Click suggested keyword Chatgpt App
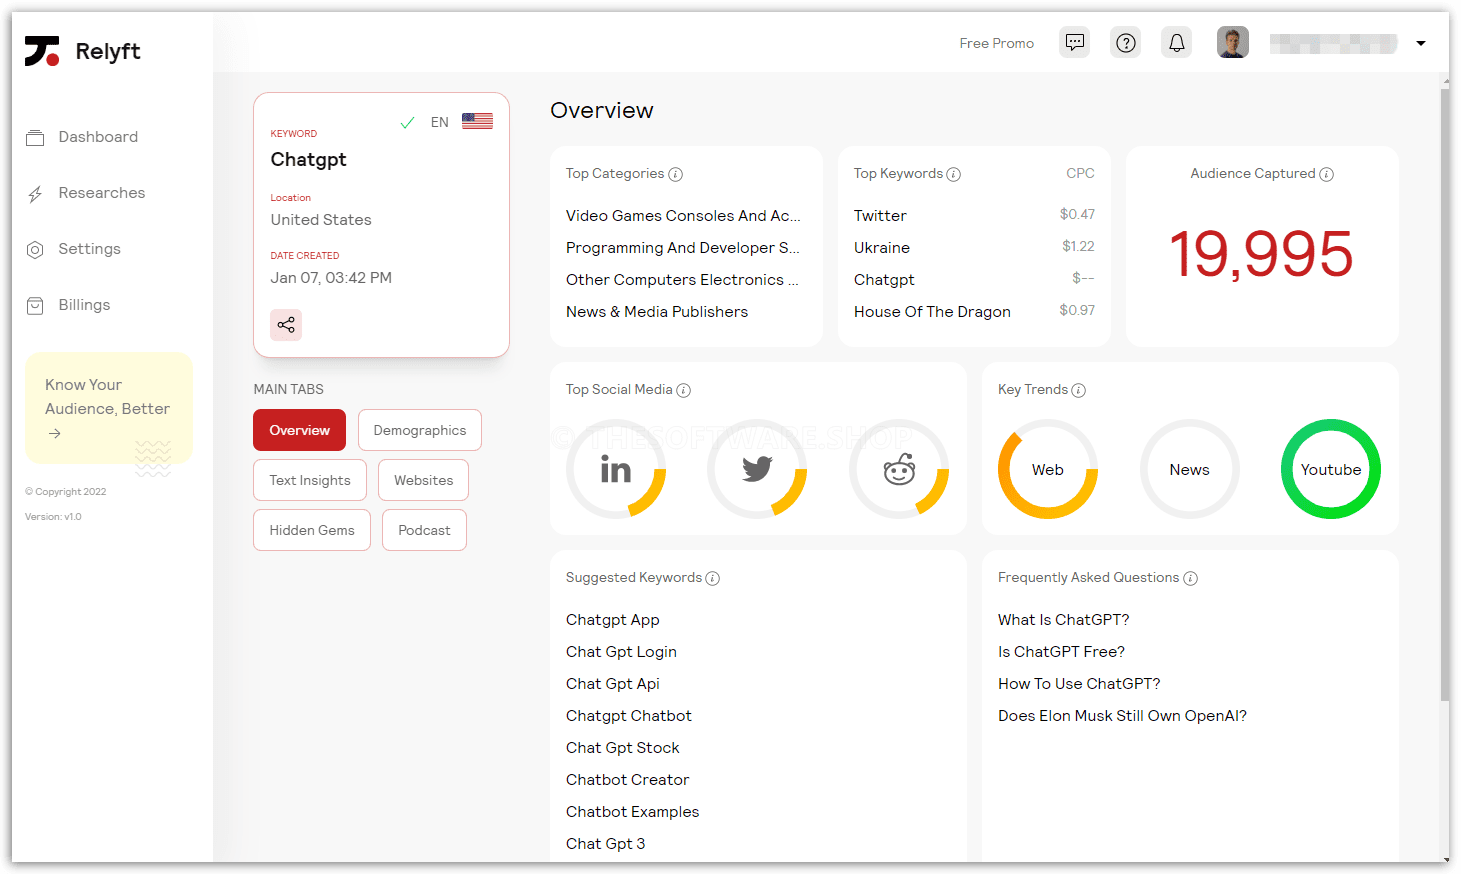This screenshot has height=874, width=1461. 613,620
